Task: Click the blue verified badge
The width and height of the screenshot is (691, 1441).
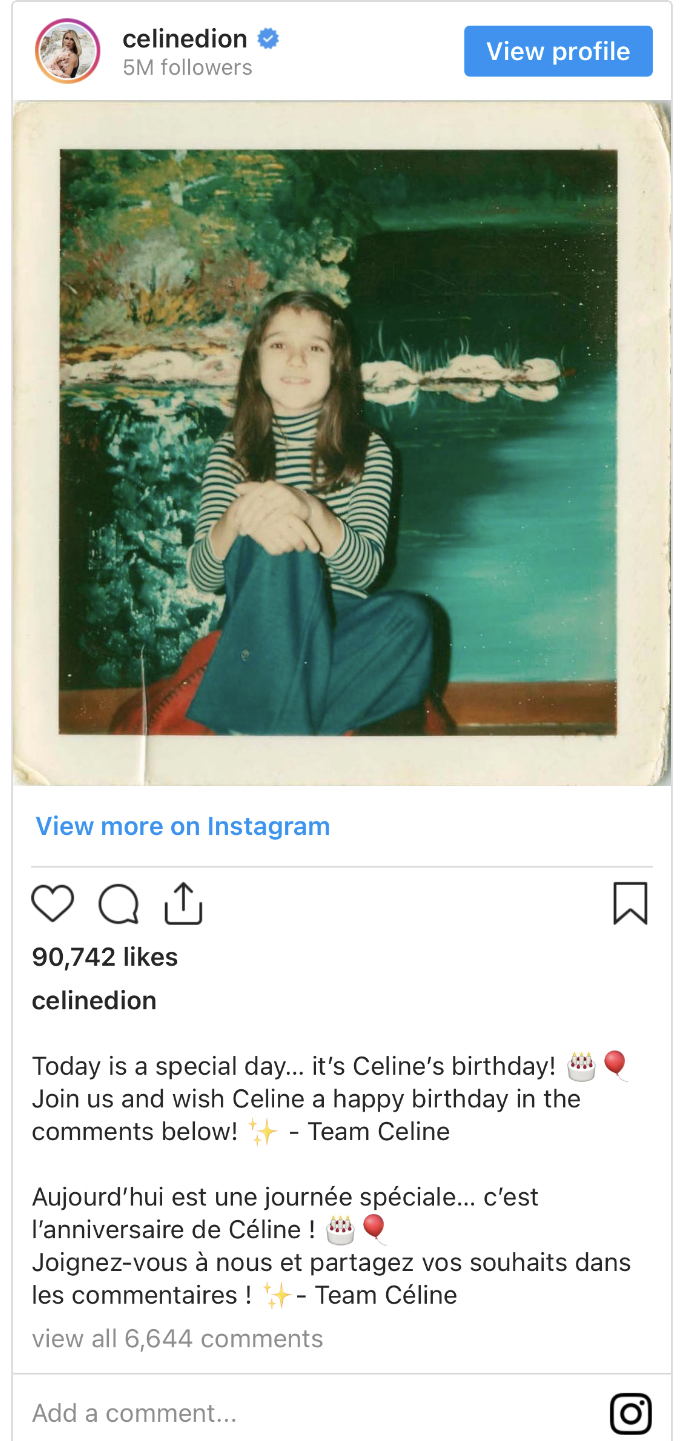Action: pos(268,39)
